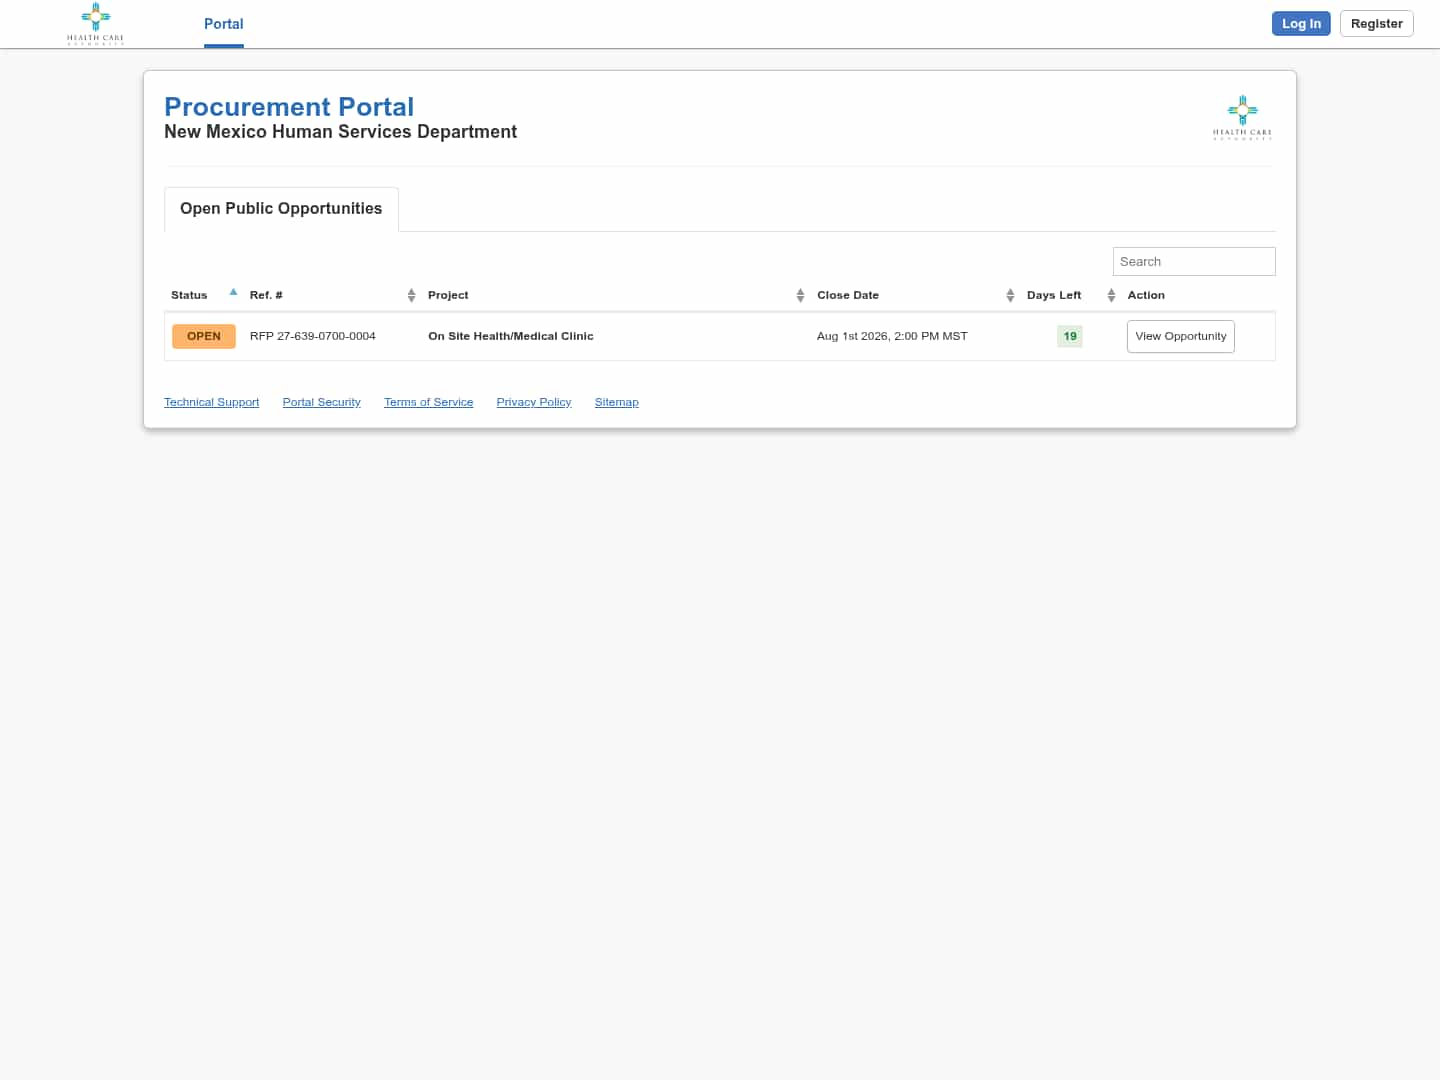Click the OPEN status badge
Image resolution: width=1440 pixels, height=1080 pixels.
pos(204,336)
